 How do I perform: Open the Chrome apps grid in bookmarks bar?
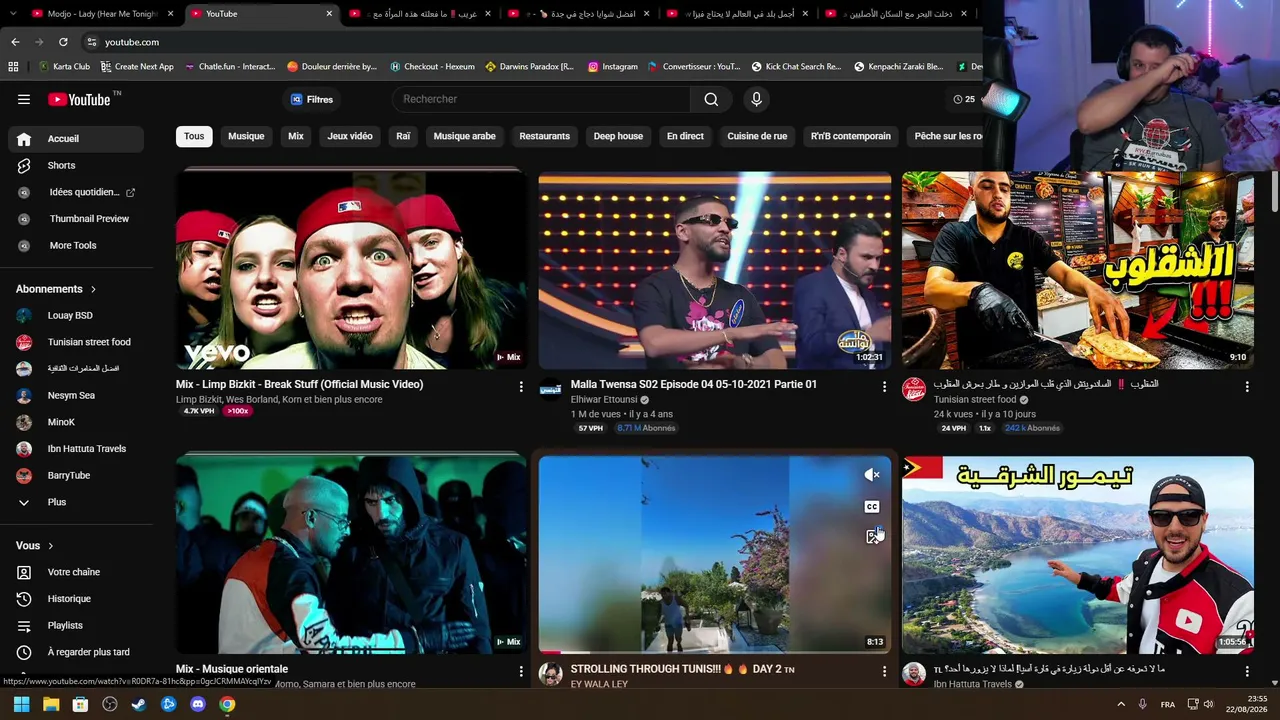(13, 67)
